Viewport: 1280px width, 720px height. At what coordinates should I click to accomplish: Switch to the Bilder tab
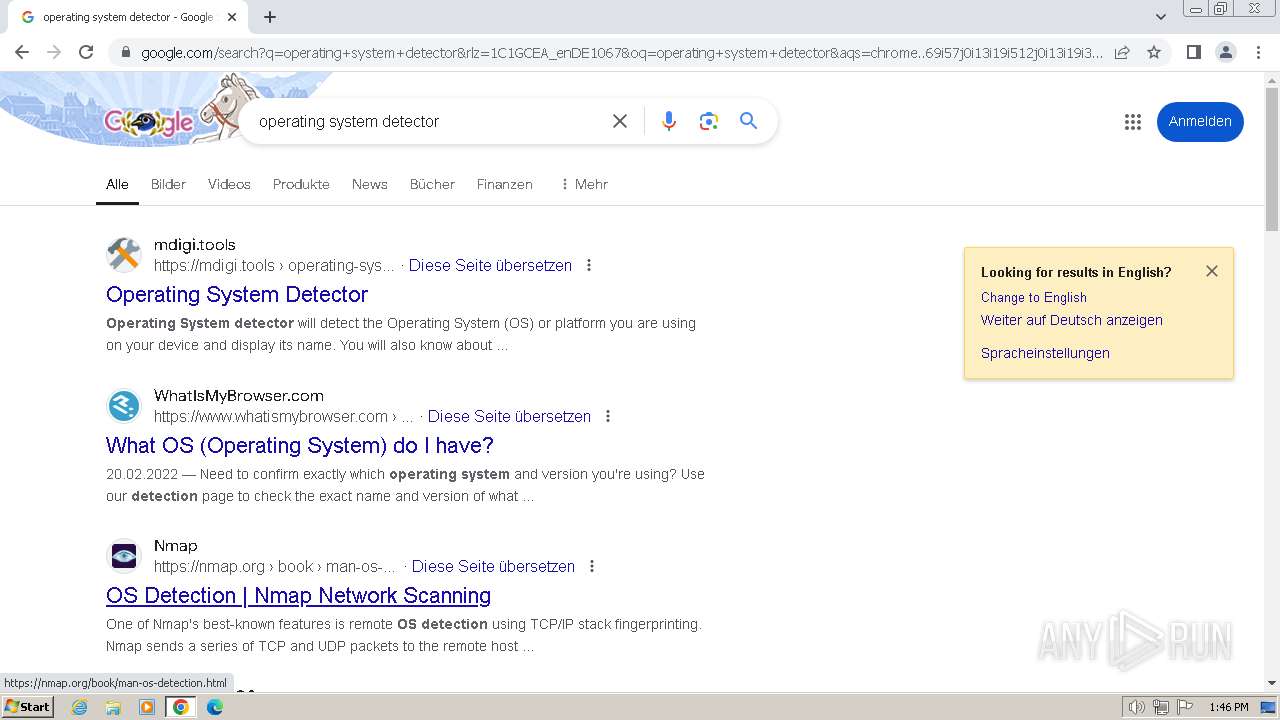(x=168, y=184)
